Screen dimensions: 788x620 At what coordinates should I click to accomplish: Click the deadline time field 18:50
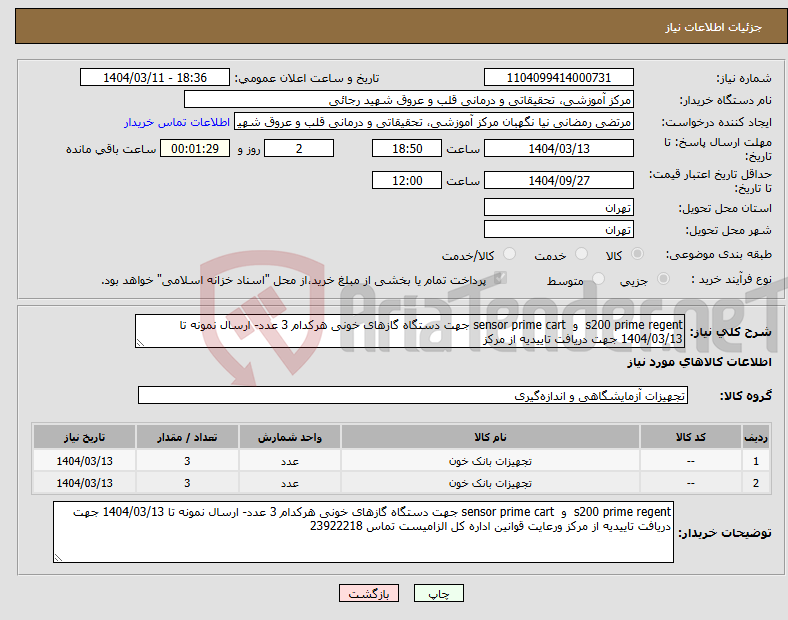407,148
